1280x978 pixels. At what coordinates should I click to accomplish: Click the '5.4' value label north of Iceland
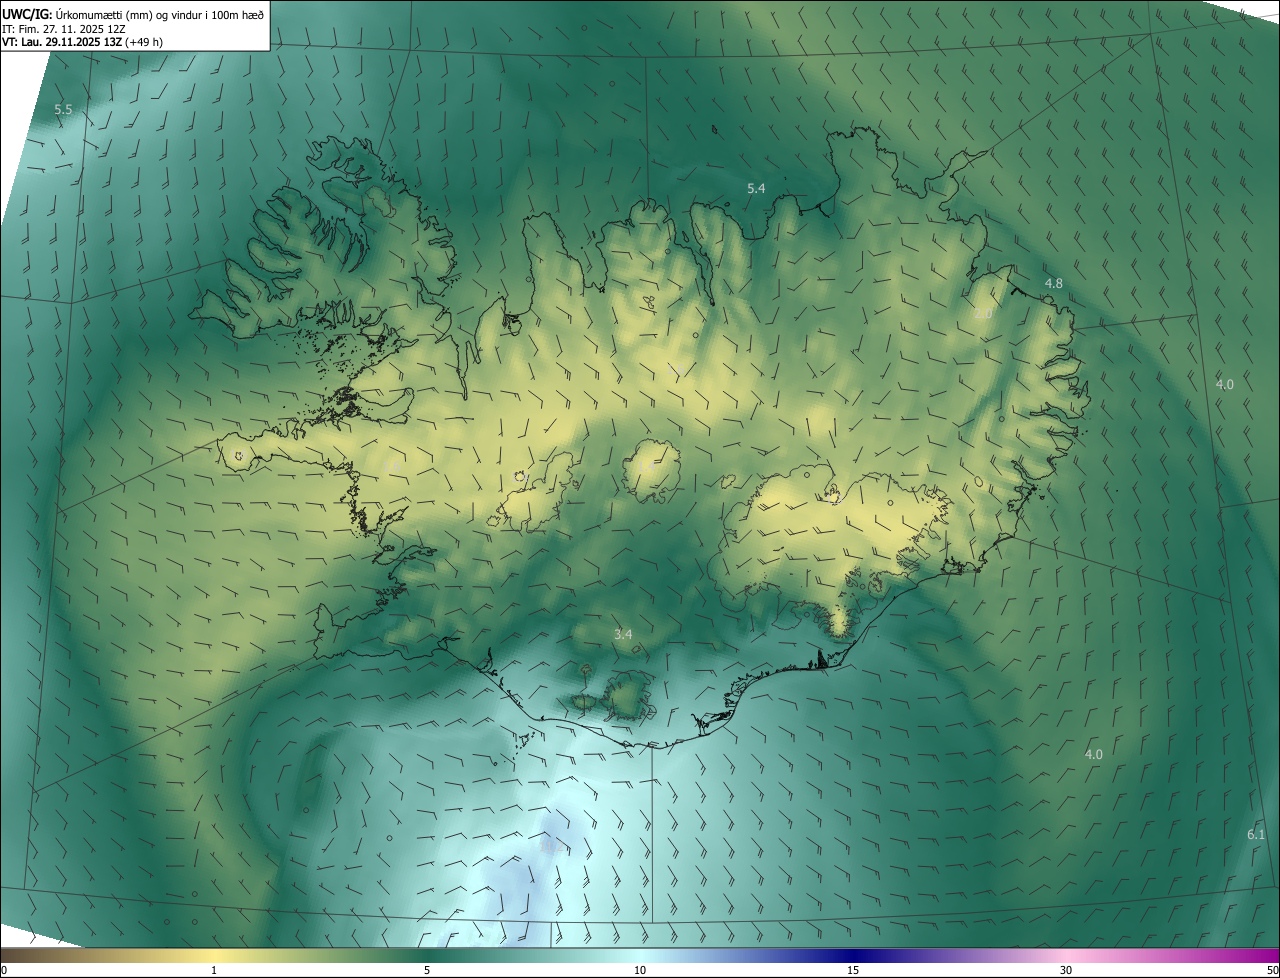(756, 188)
